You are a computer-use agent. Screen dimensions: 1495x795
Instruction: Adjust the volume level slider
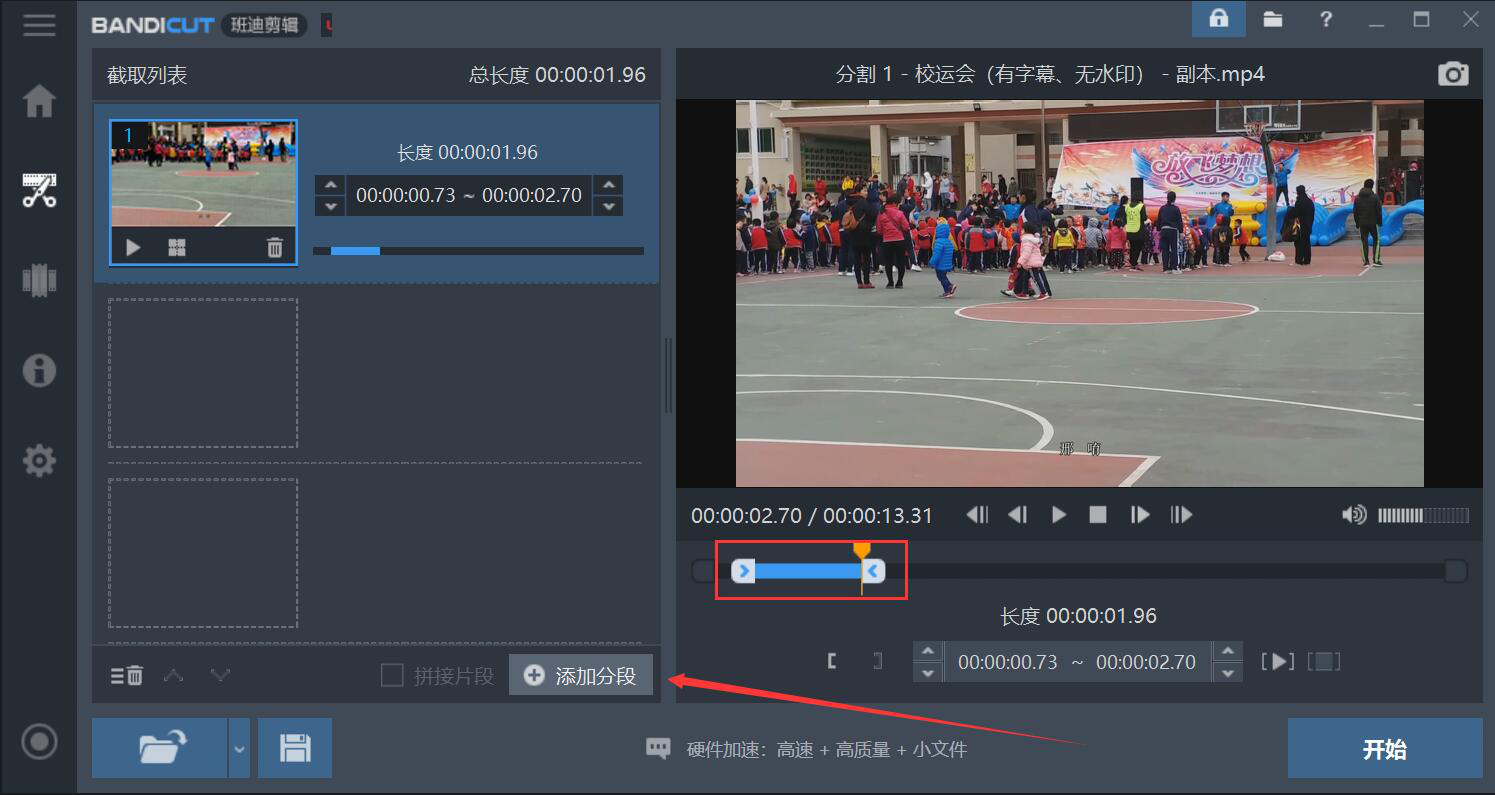(1422, 515)
